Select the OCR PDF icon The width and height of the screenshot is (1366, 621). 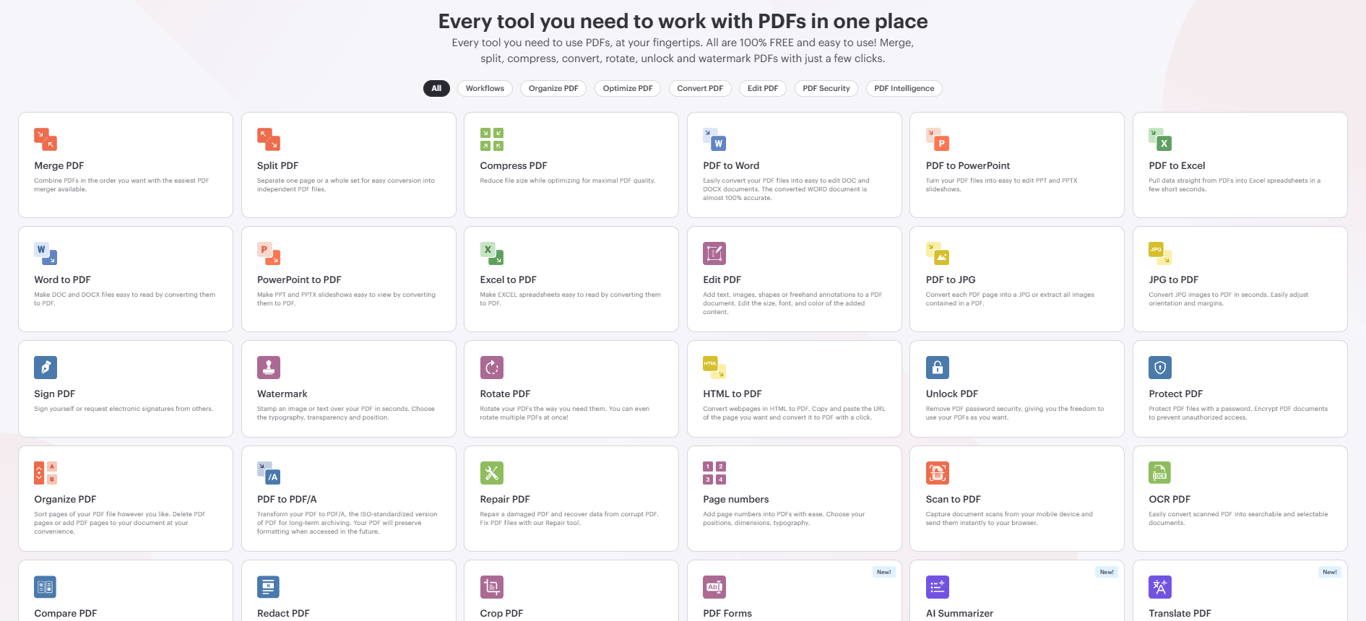1160,472
